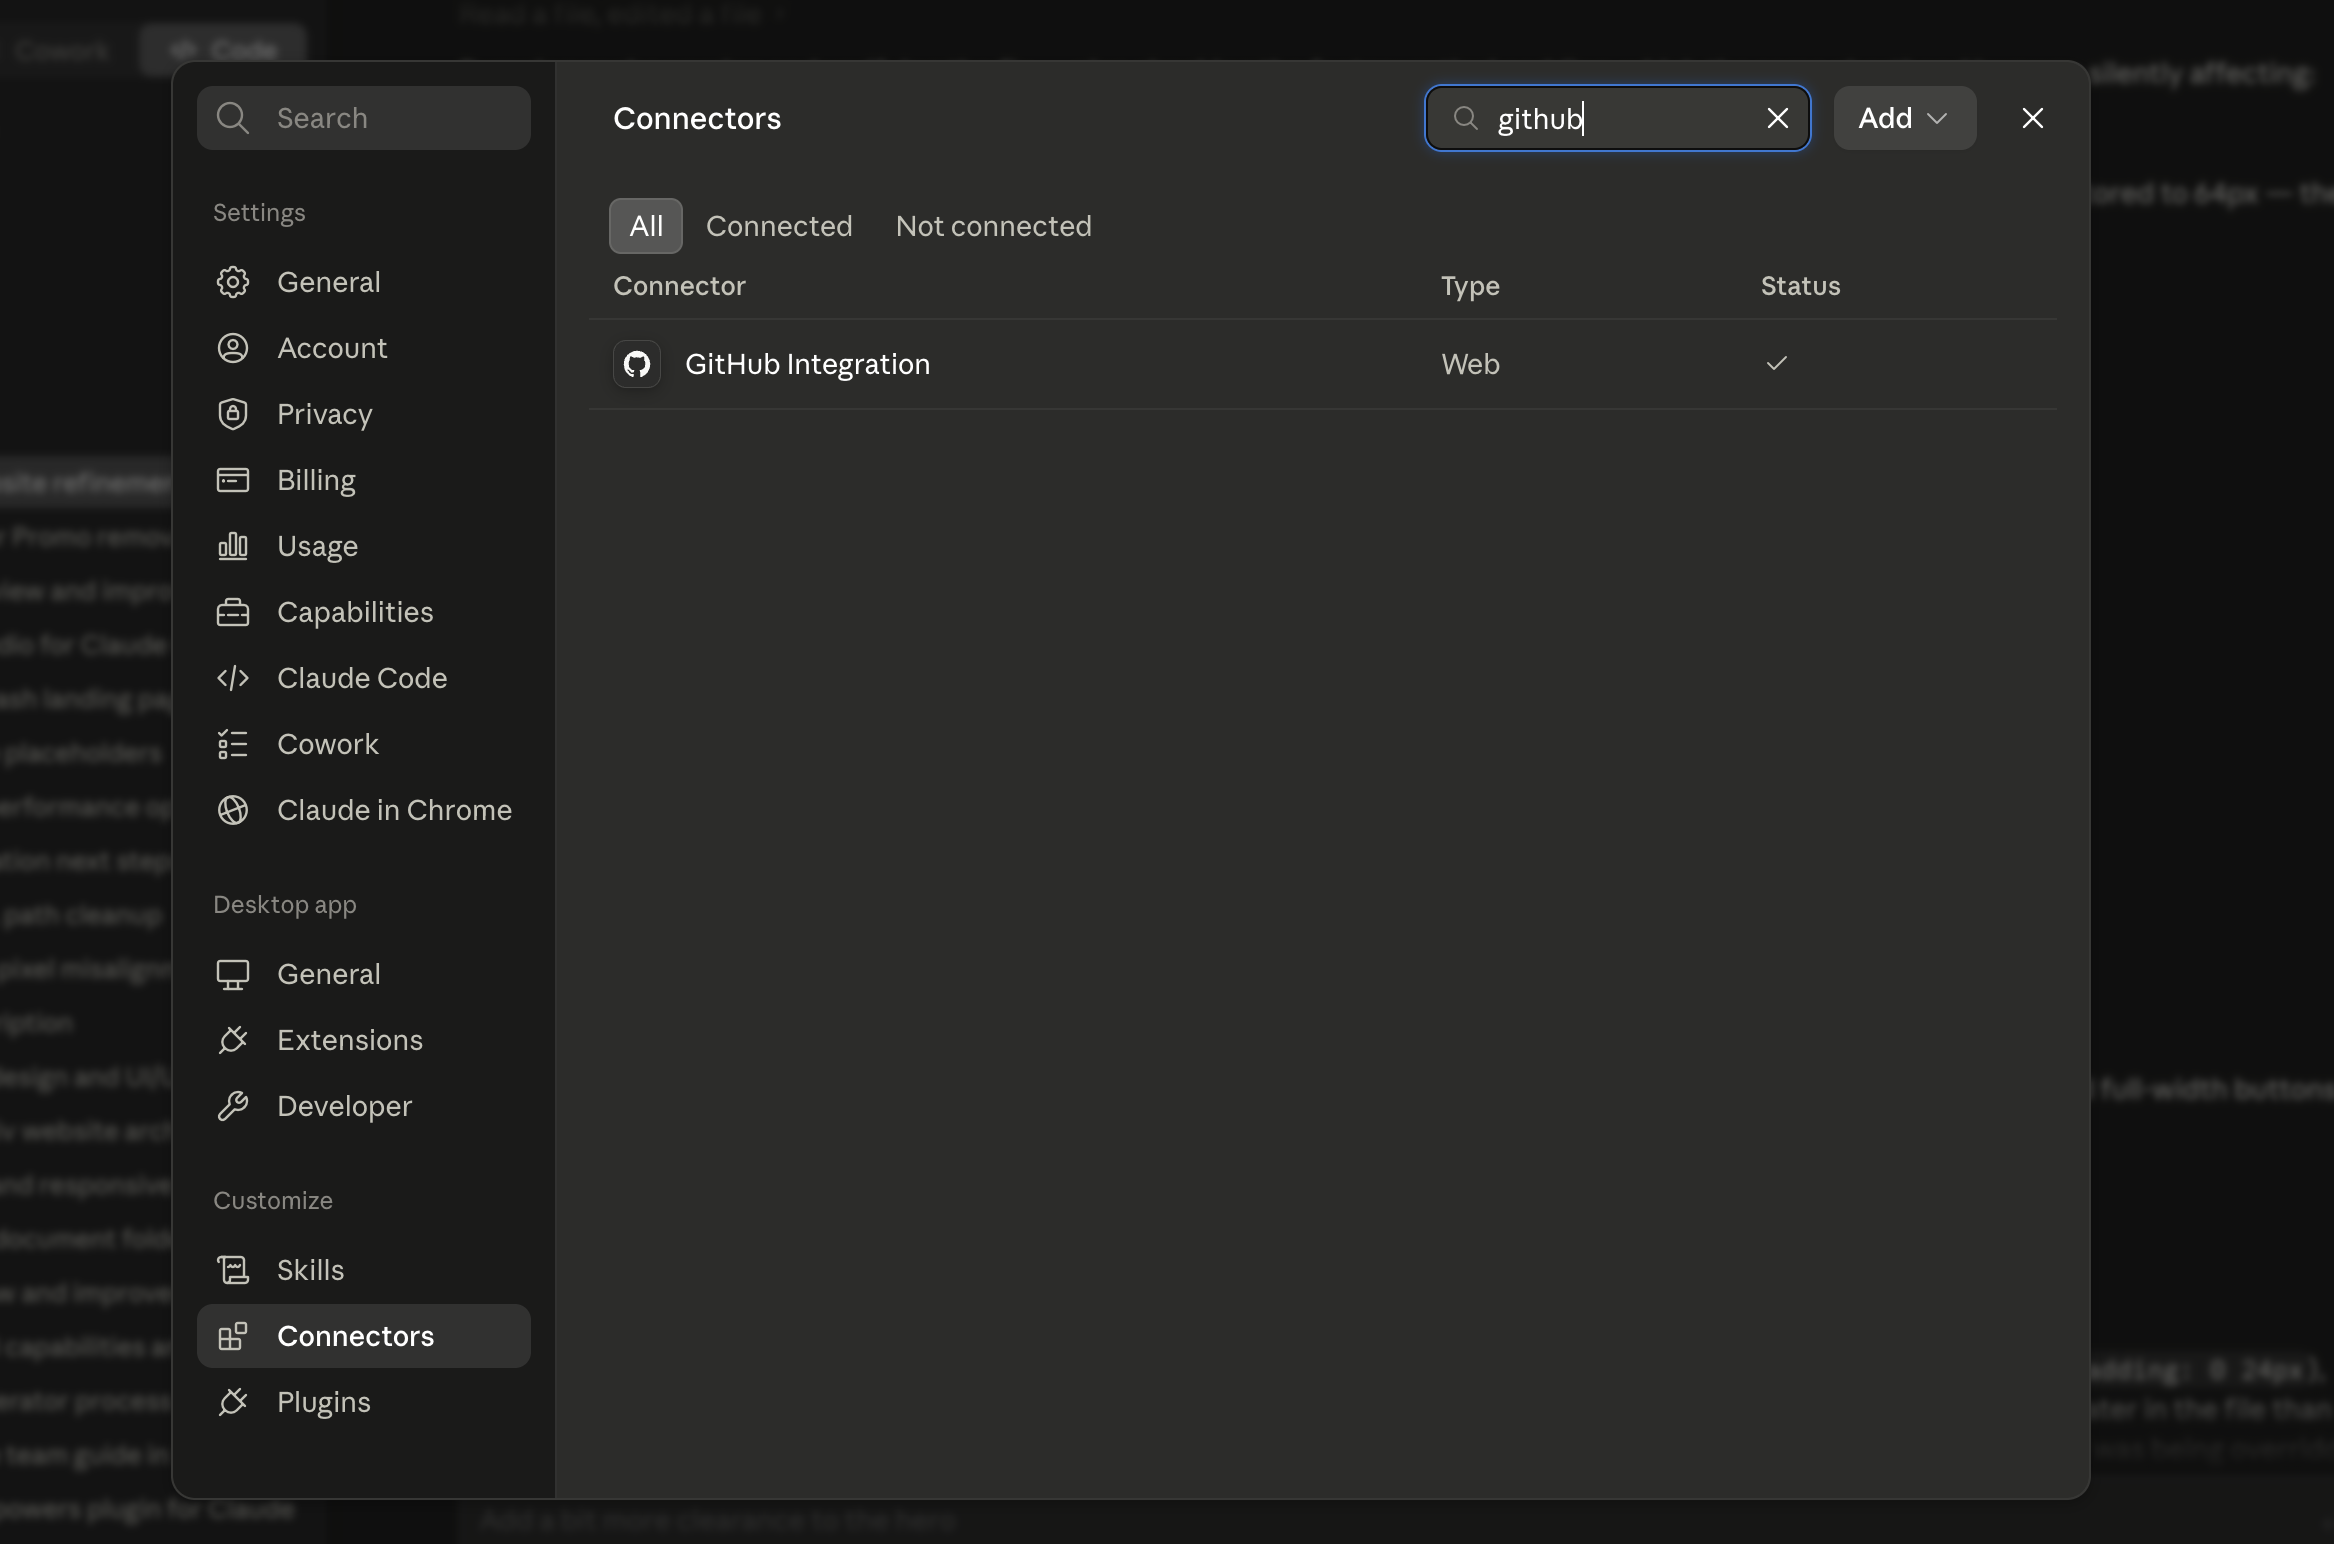Clear the github search text
This screenshot has height=1544, width=2334.
(1777, 118)
